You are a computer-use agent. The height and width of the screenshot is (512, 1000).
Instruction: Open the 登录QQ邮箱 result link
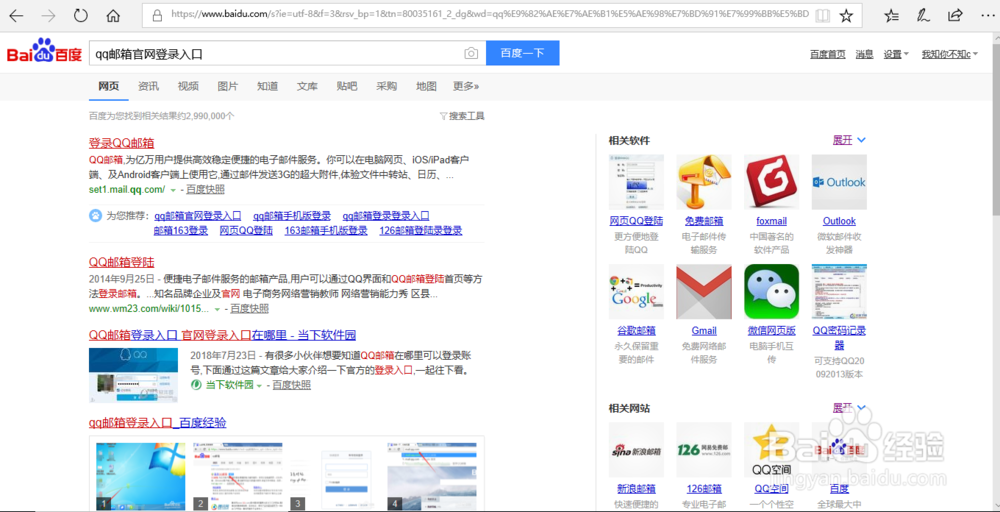pos(121,143)
